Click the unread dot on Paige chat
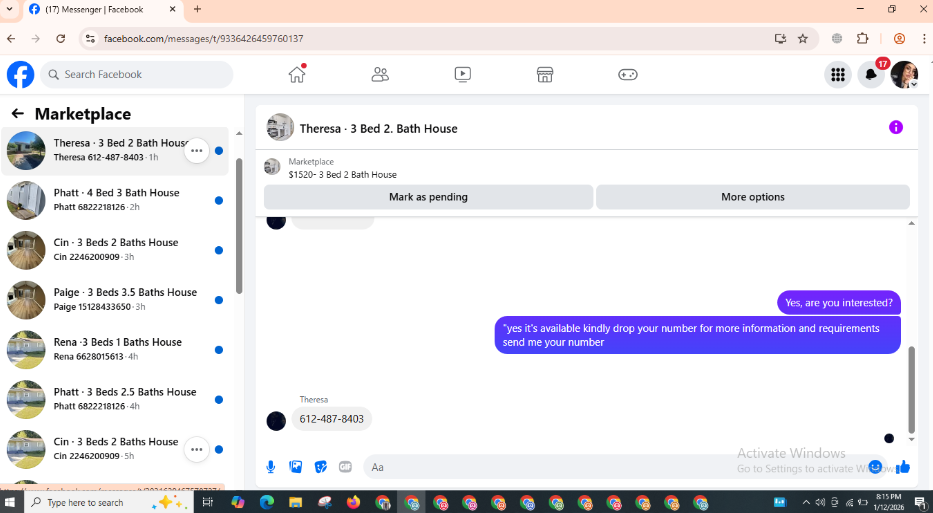Viewport: 933px width, 513px height. pyautogui.click(x=219, y=300)
